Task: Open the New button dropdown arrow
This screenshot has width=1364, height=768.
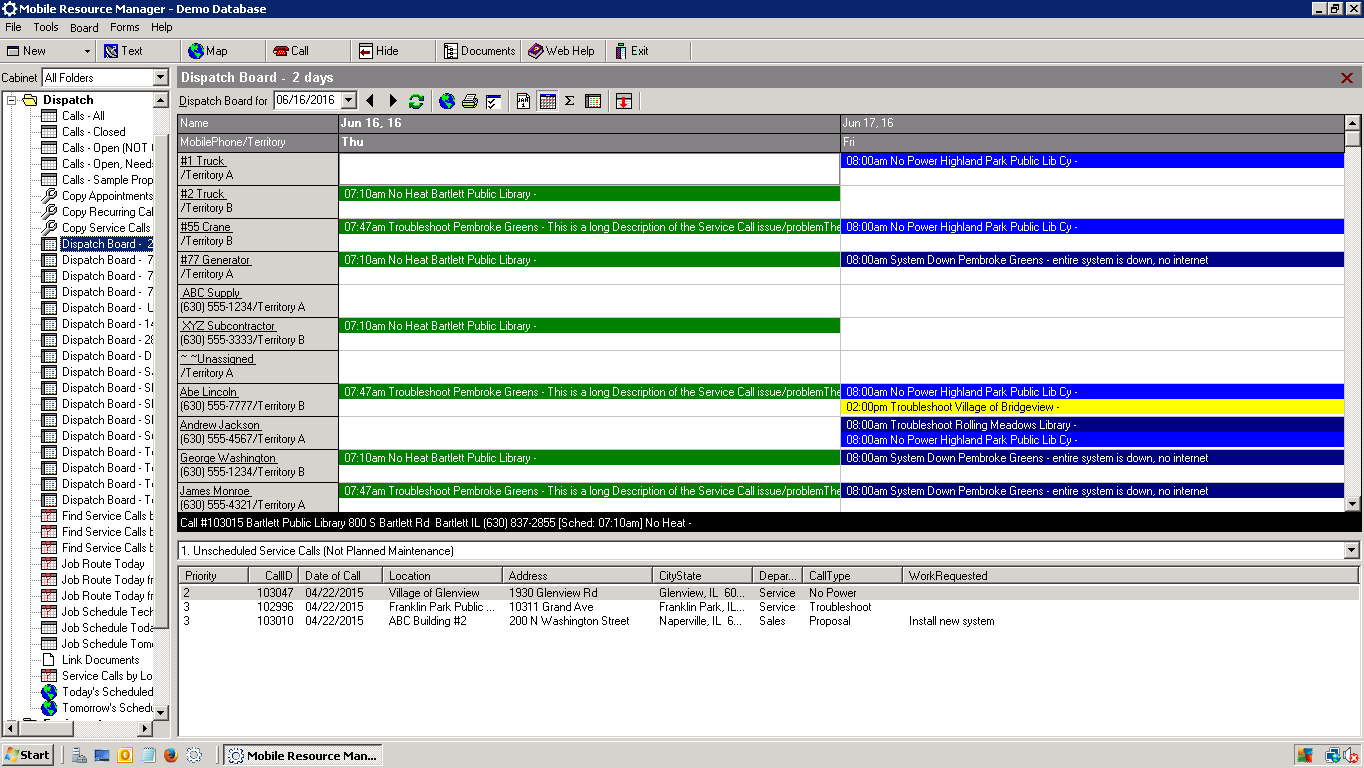Action: click(87, 51)
